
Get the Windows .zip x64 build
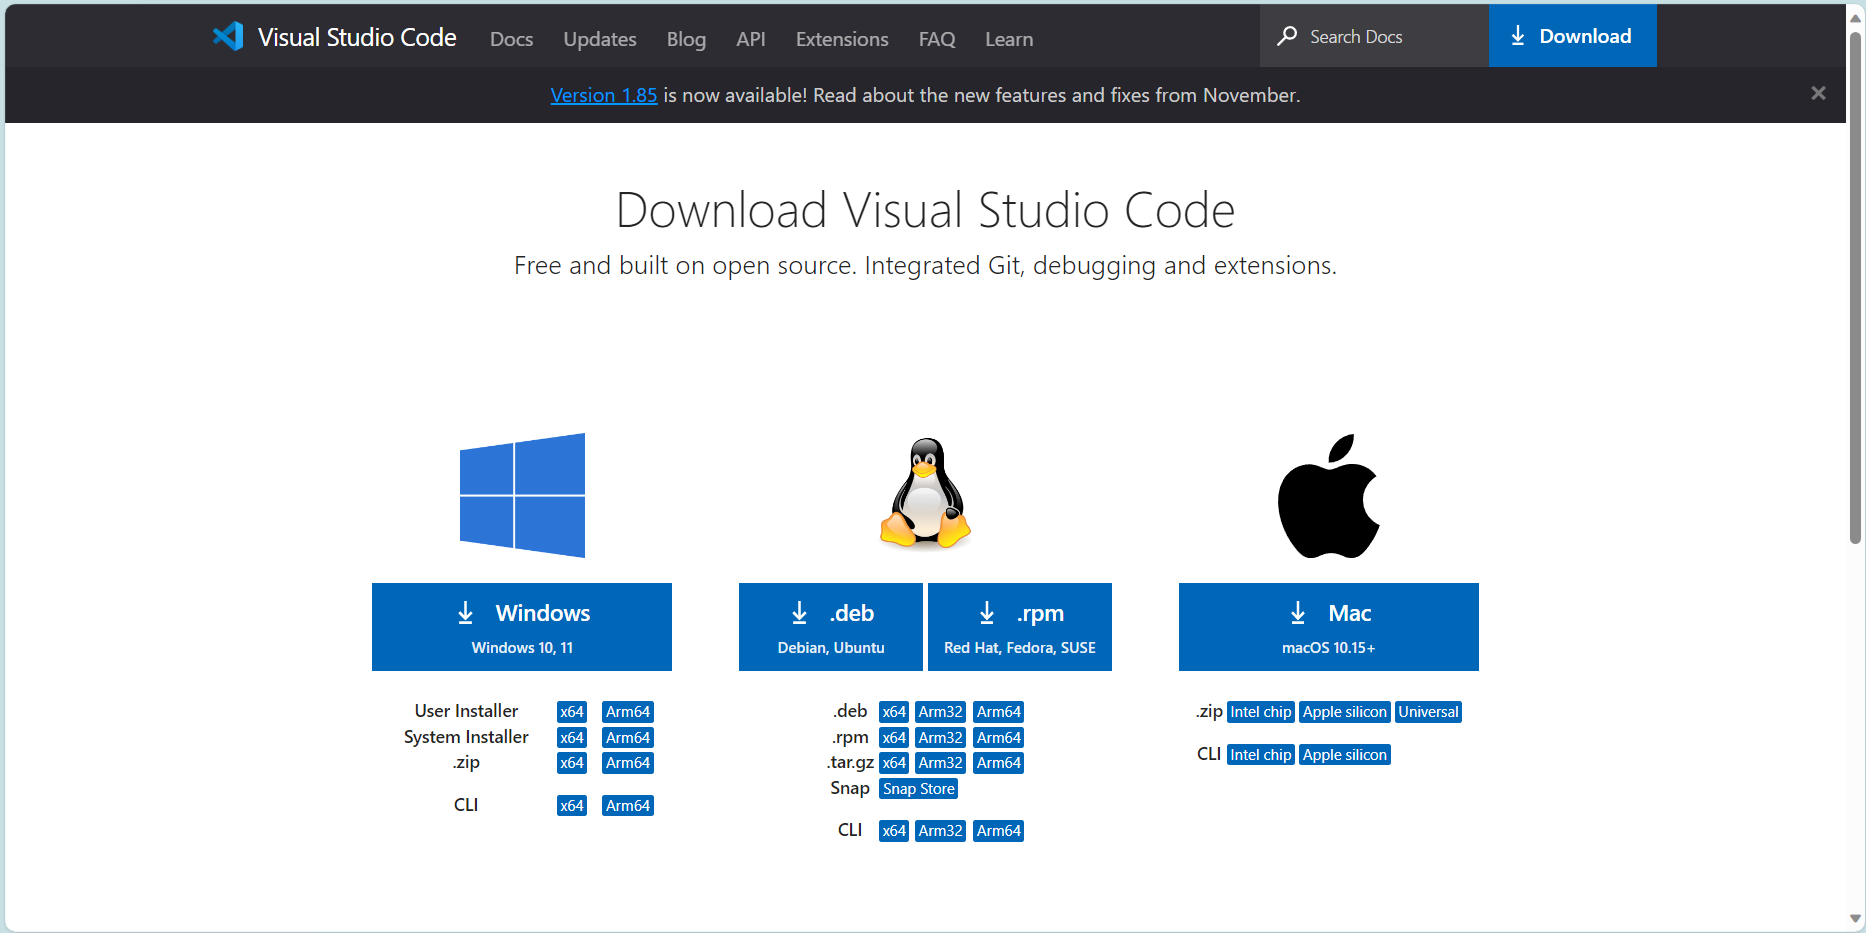(x=572, y=763)
